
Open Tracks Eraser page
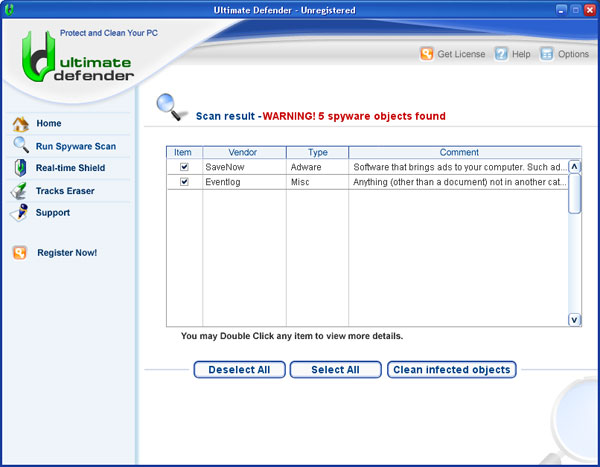click(x=65, y=191)
